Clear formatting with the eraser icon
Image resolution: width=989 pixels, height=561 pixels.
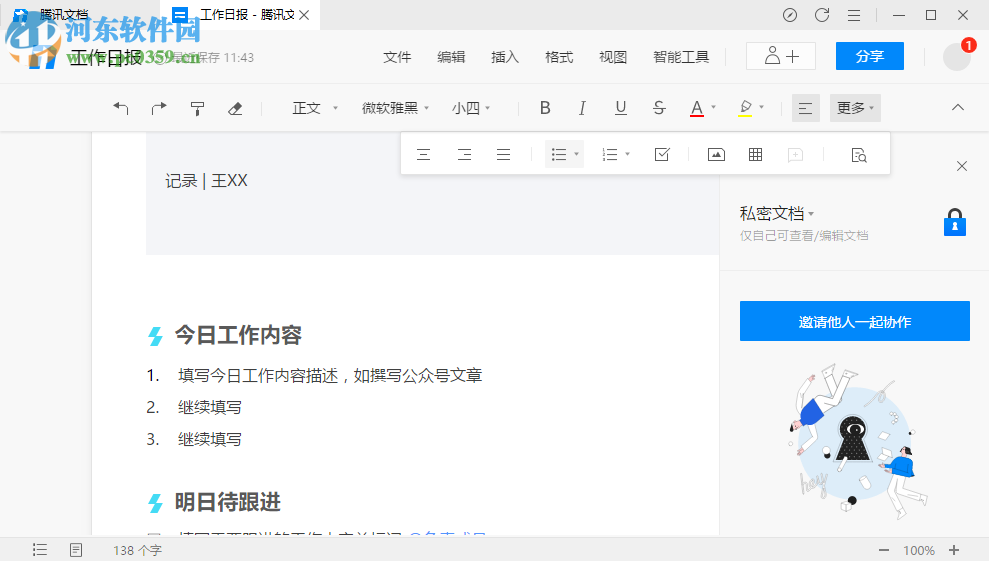(235, 109)
